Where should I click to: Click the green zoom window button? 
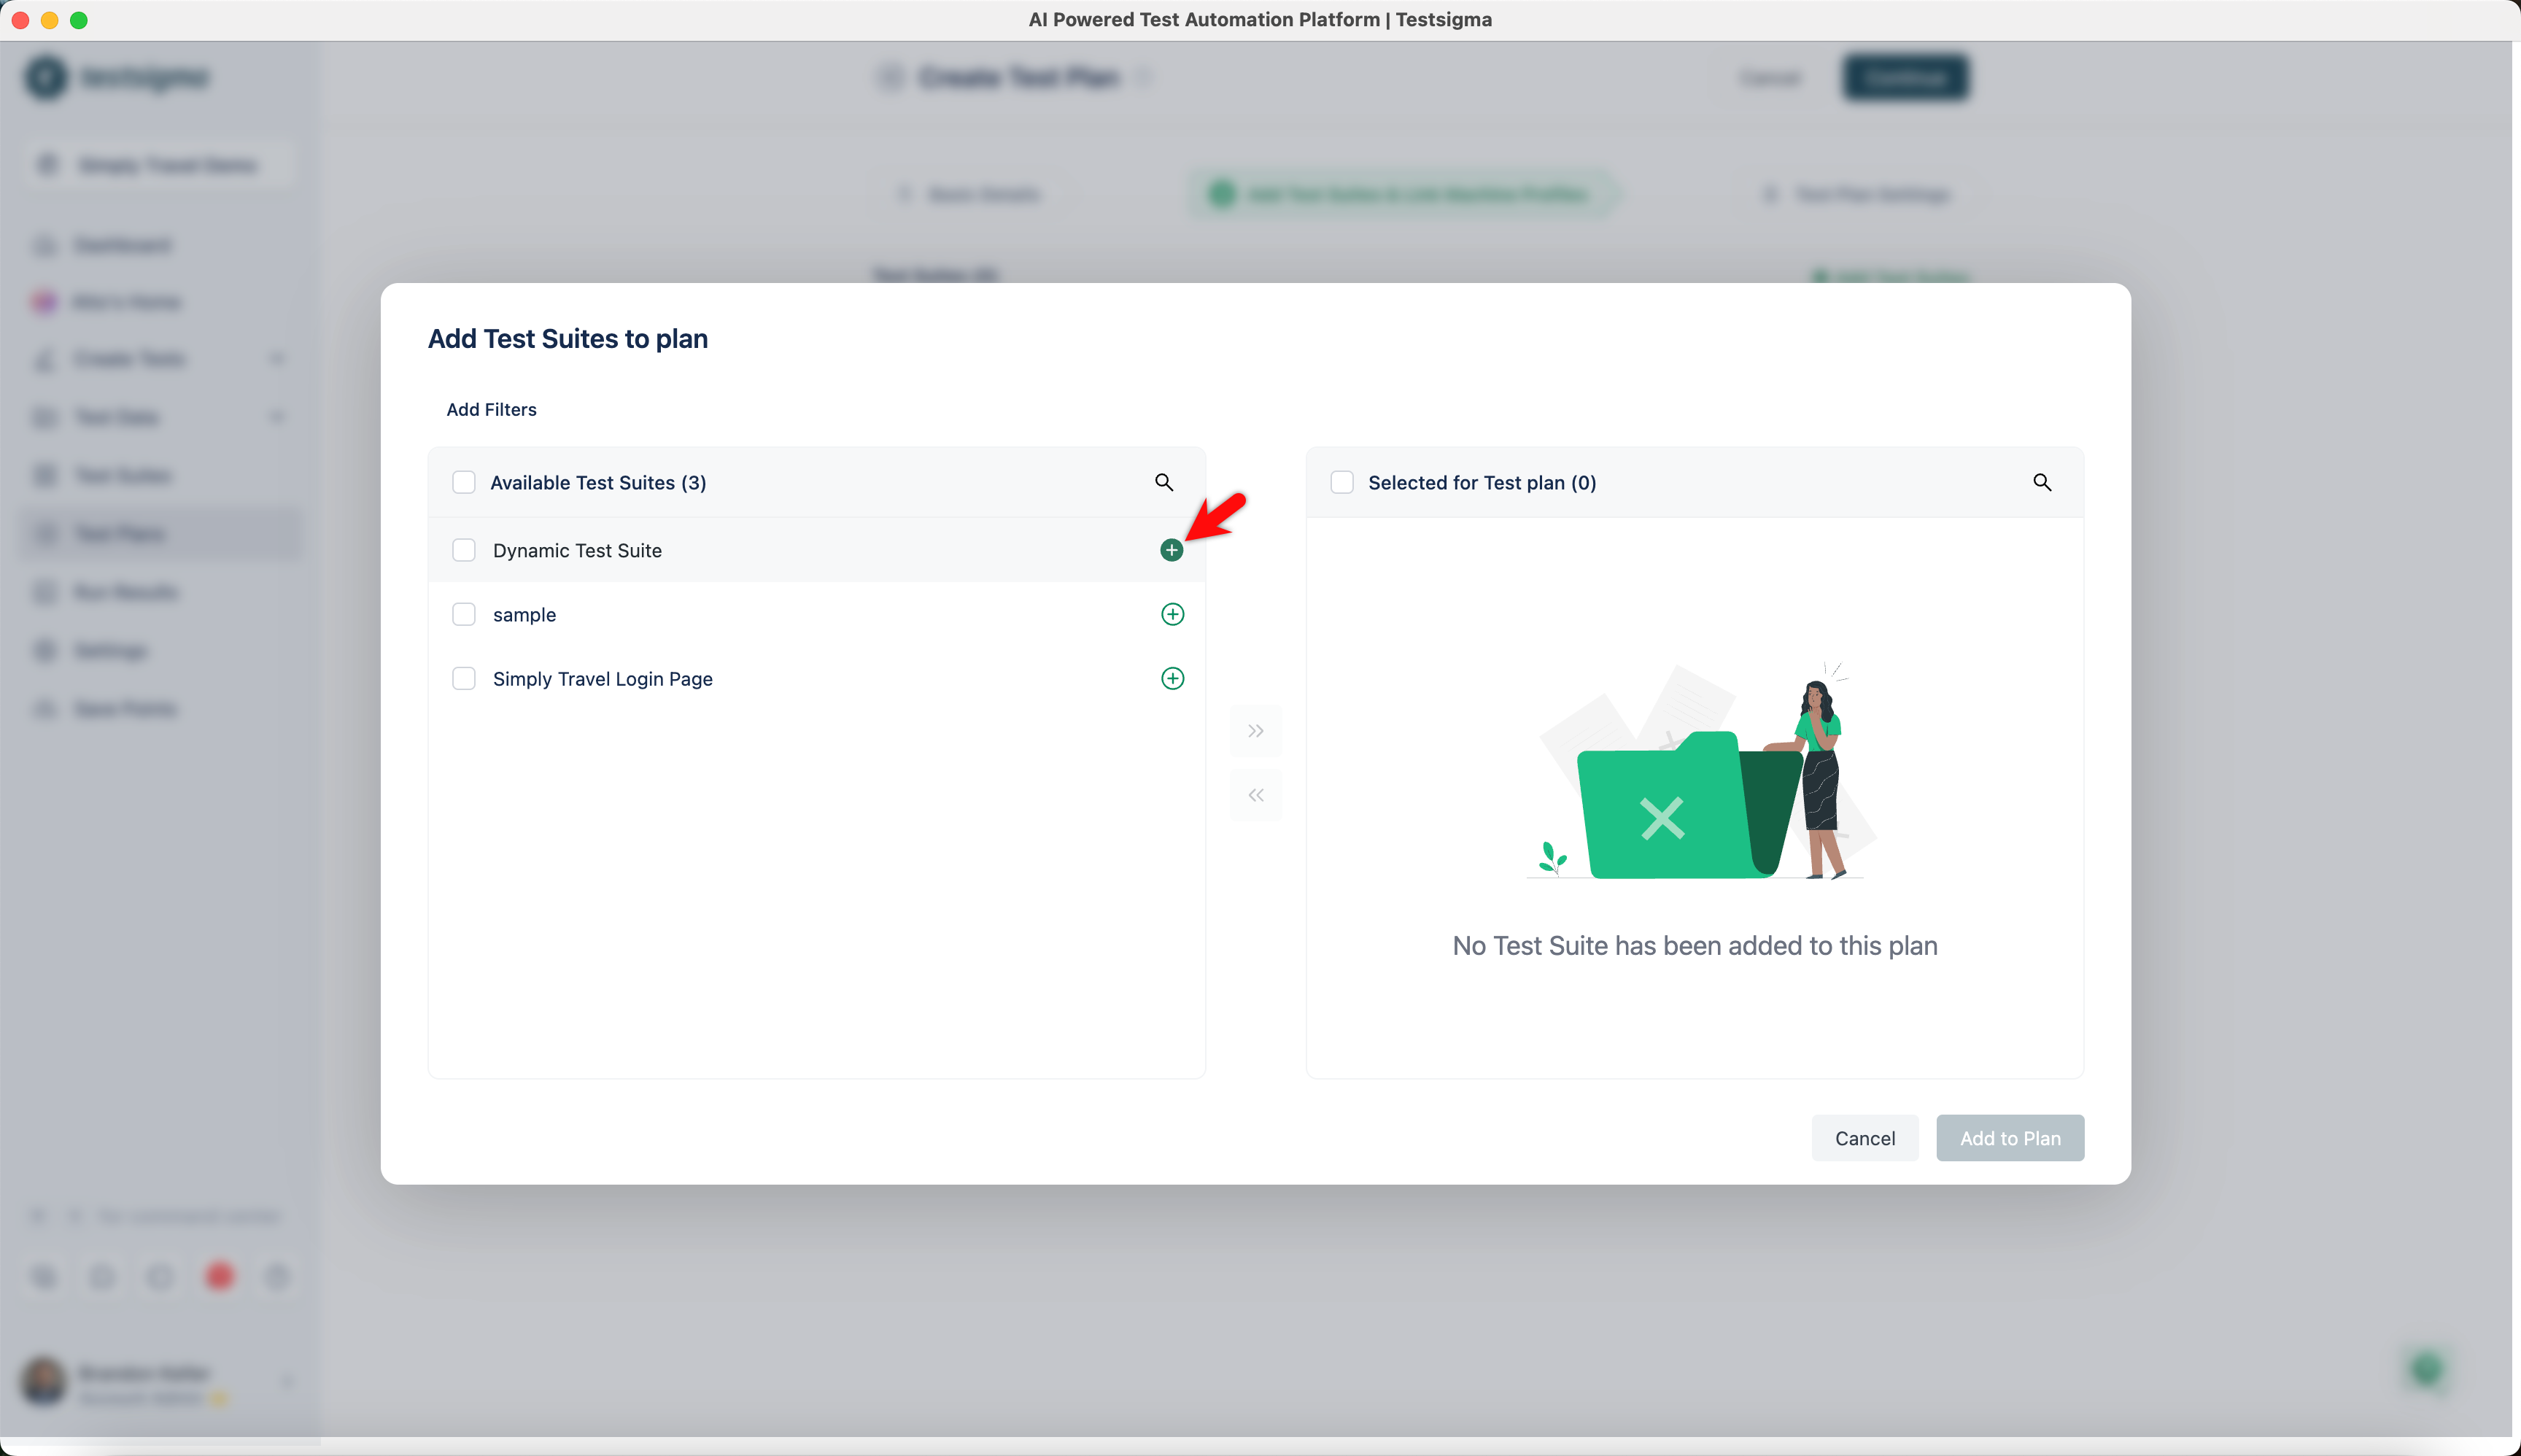(x=79, y=20)
